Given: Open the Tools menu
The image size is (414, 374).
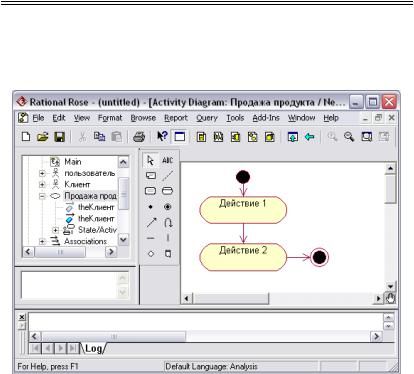Looking at the screenshot, I should [x=235, y=118].
